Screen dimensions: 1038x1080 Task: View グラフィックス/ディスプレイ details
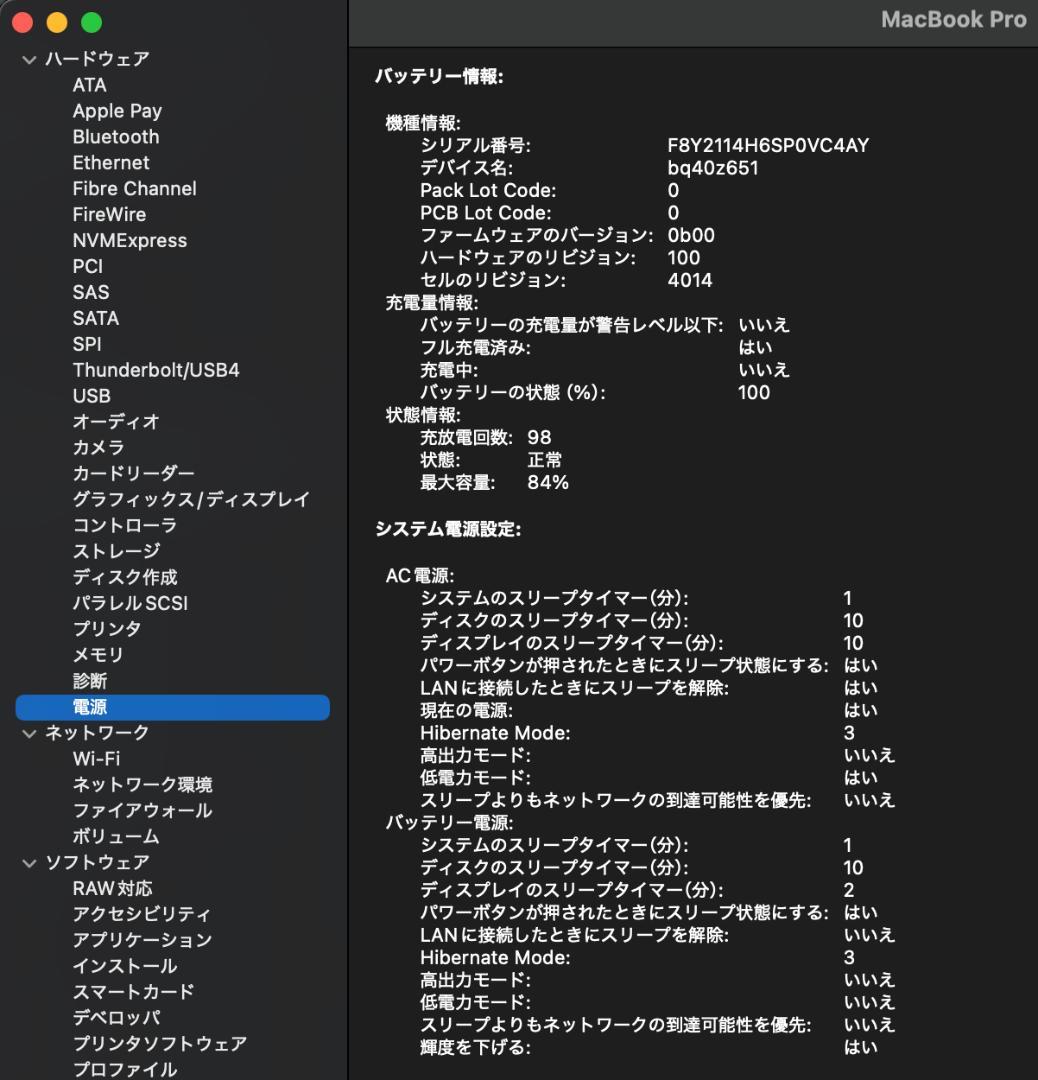189,499
